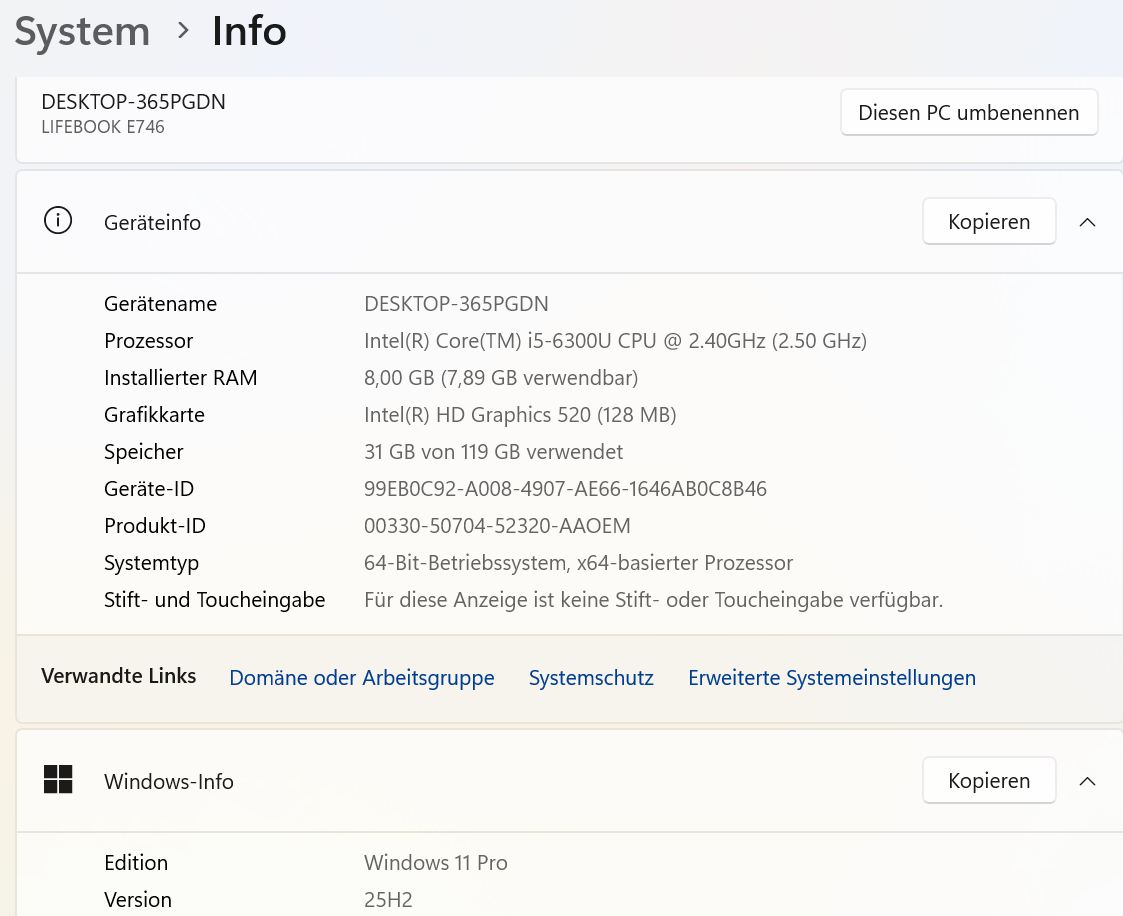Click the Info breadcrumb heading
The image size is (1123, 916).
click(249, 31)
